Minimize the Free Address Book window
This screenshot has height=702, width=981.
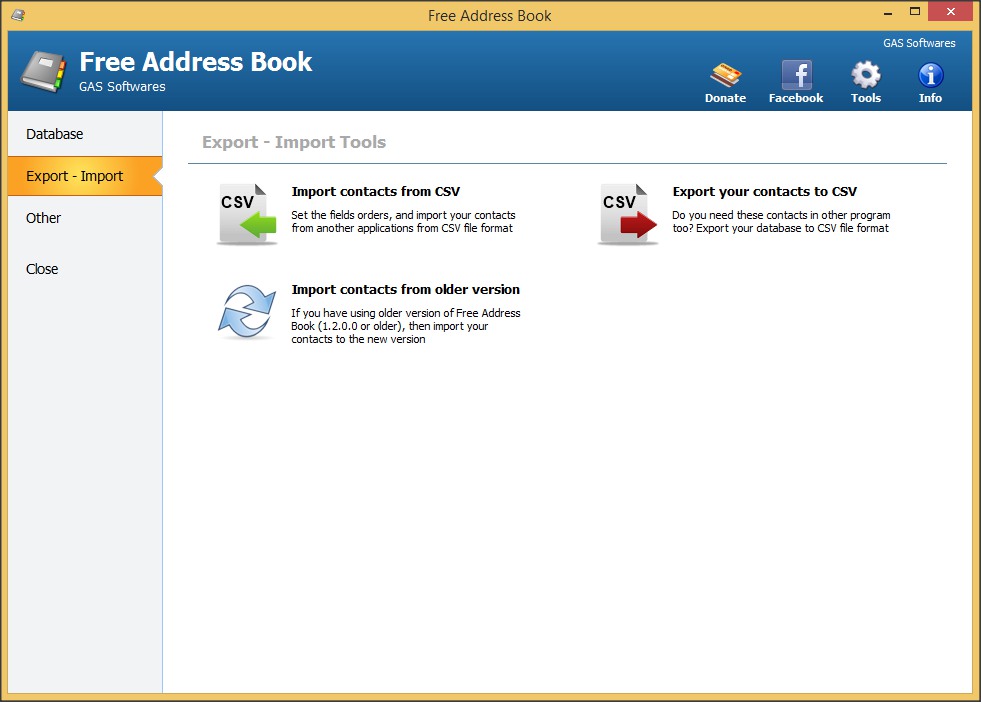[x=888, y=13]
